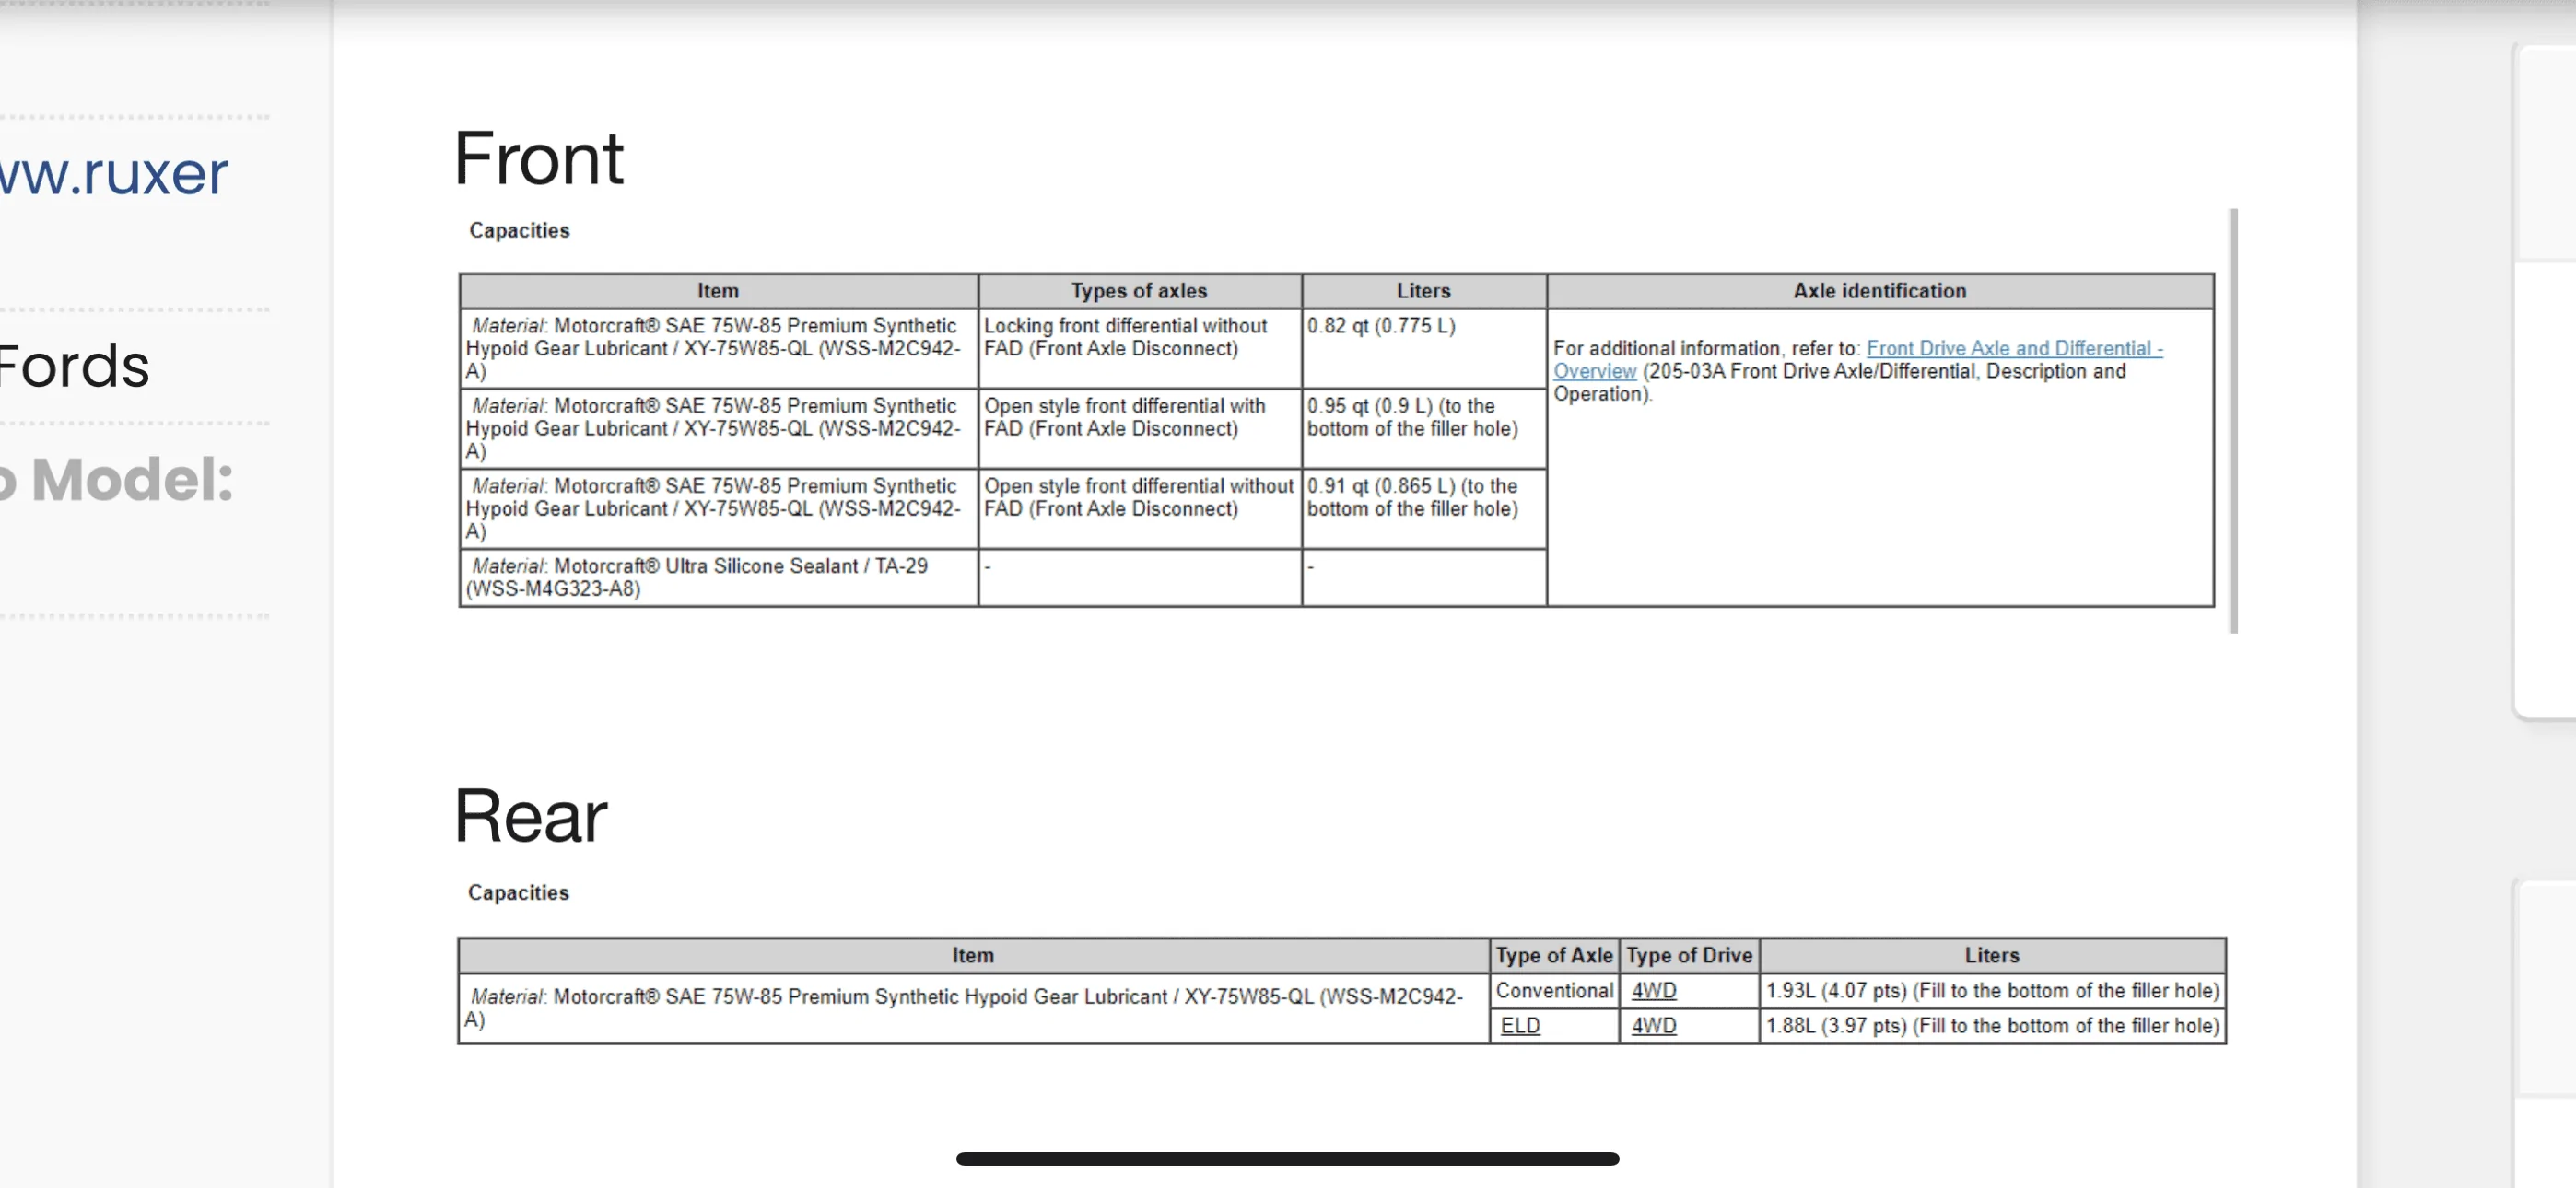The image size is (2576, 1188).
Task: Click the Rear section heading
Action: pyautogui.click(x=530, y=816)
